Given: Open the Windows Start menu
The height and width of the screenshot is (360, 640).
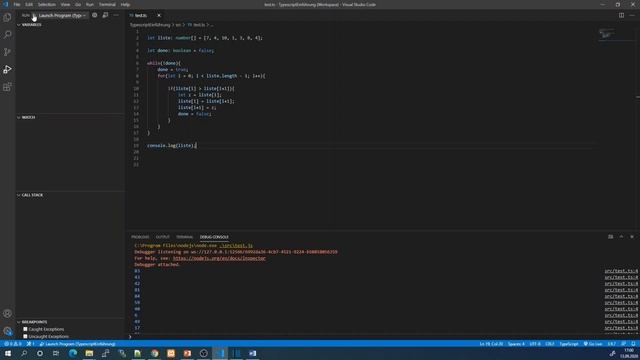Looking at the screenshot, I should (7, 353).
